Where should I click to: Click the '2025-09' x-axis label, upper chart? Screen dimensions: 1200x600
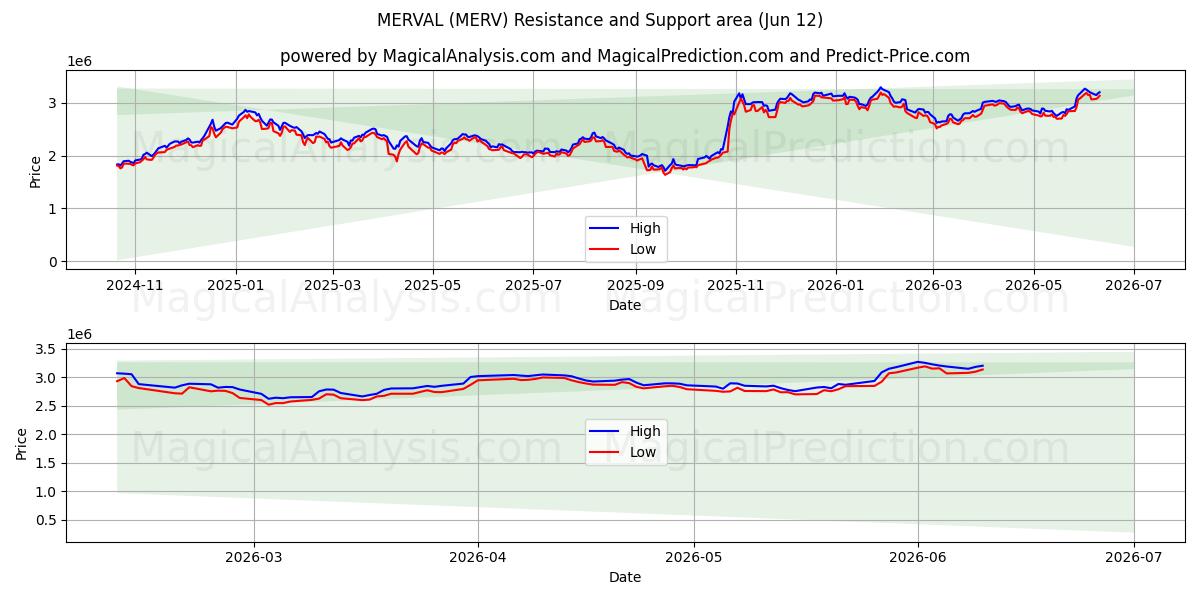[635, 285]
